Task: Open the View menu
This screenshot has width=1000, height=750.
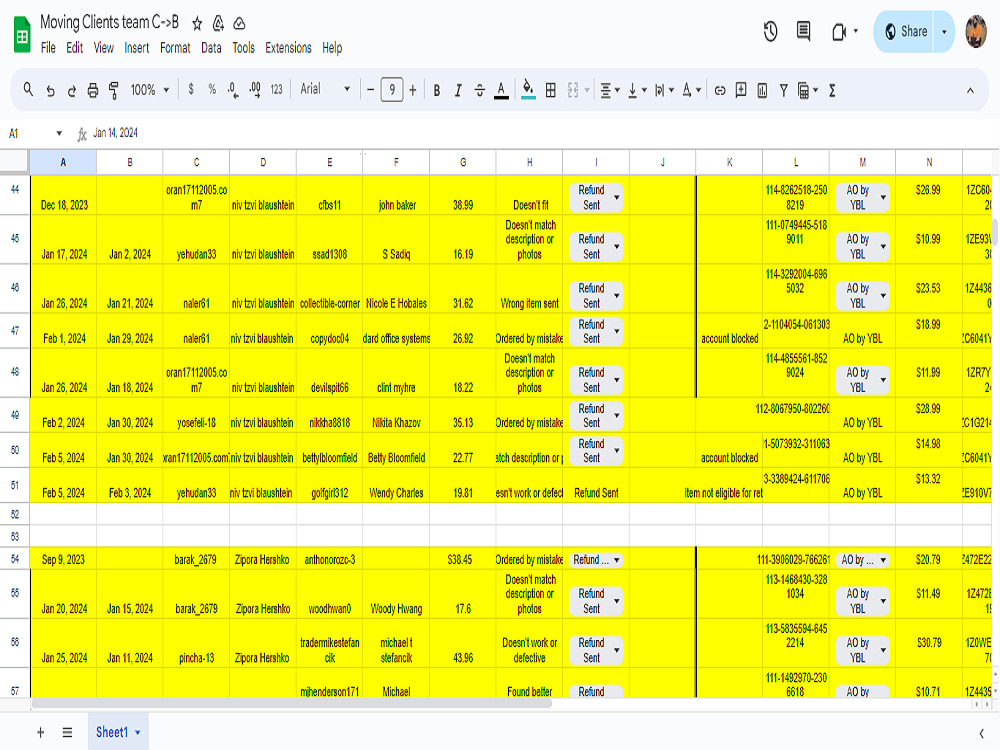Action: pos(103,48)
